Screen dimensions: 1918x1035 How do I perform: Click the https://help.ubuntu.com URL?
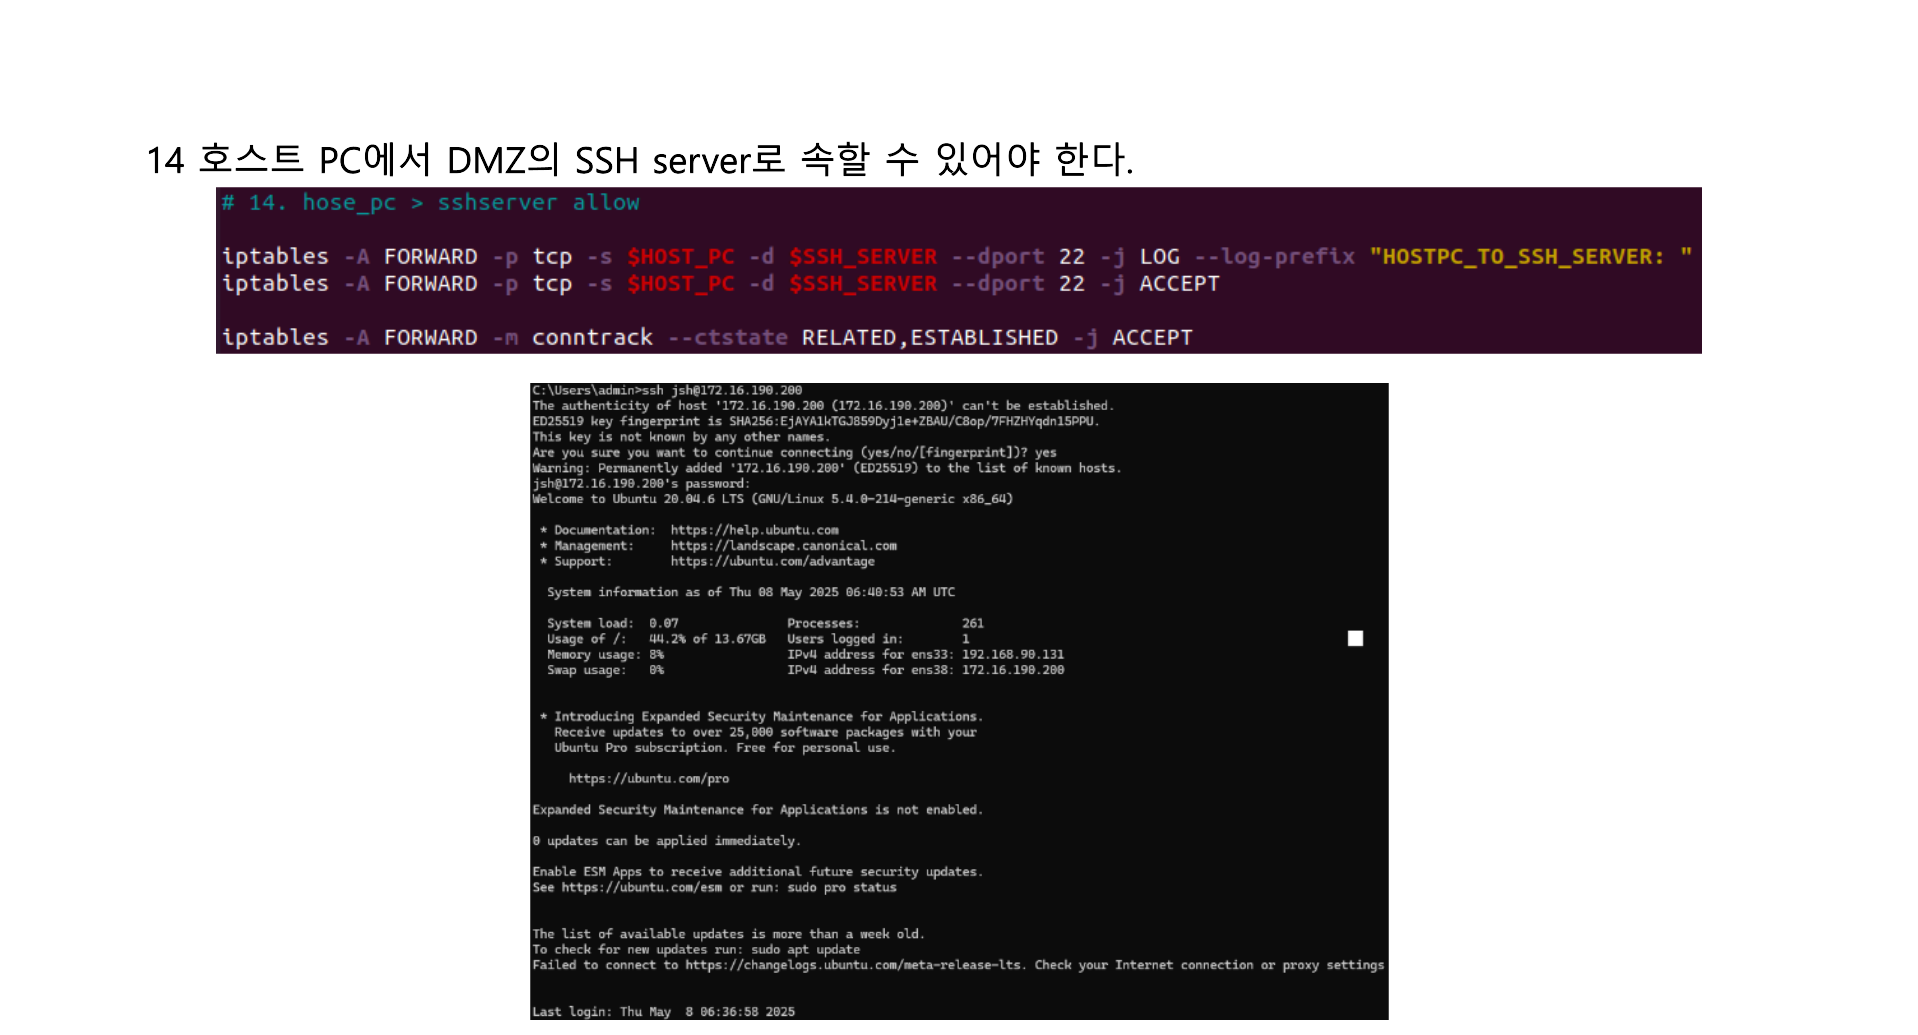click(x=754, y=530)
